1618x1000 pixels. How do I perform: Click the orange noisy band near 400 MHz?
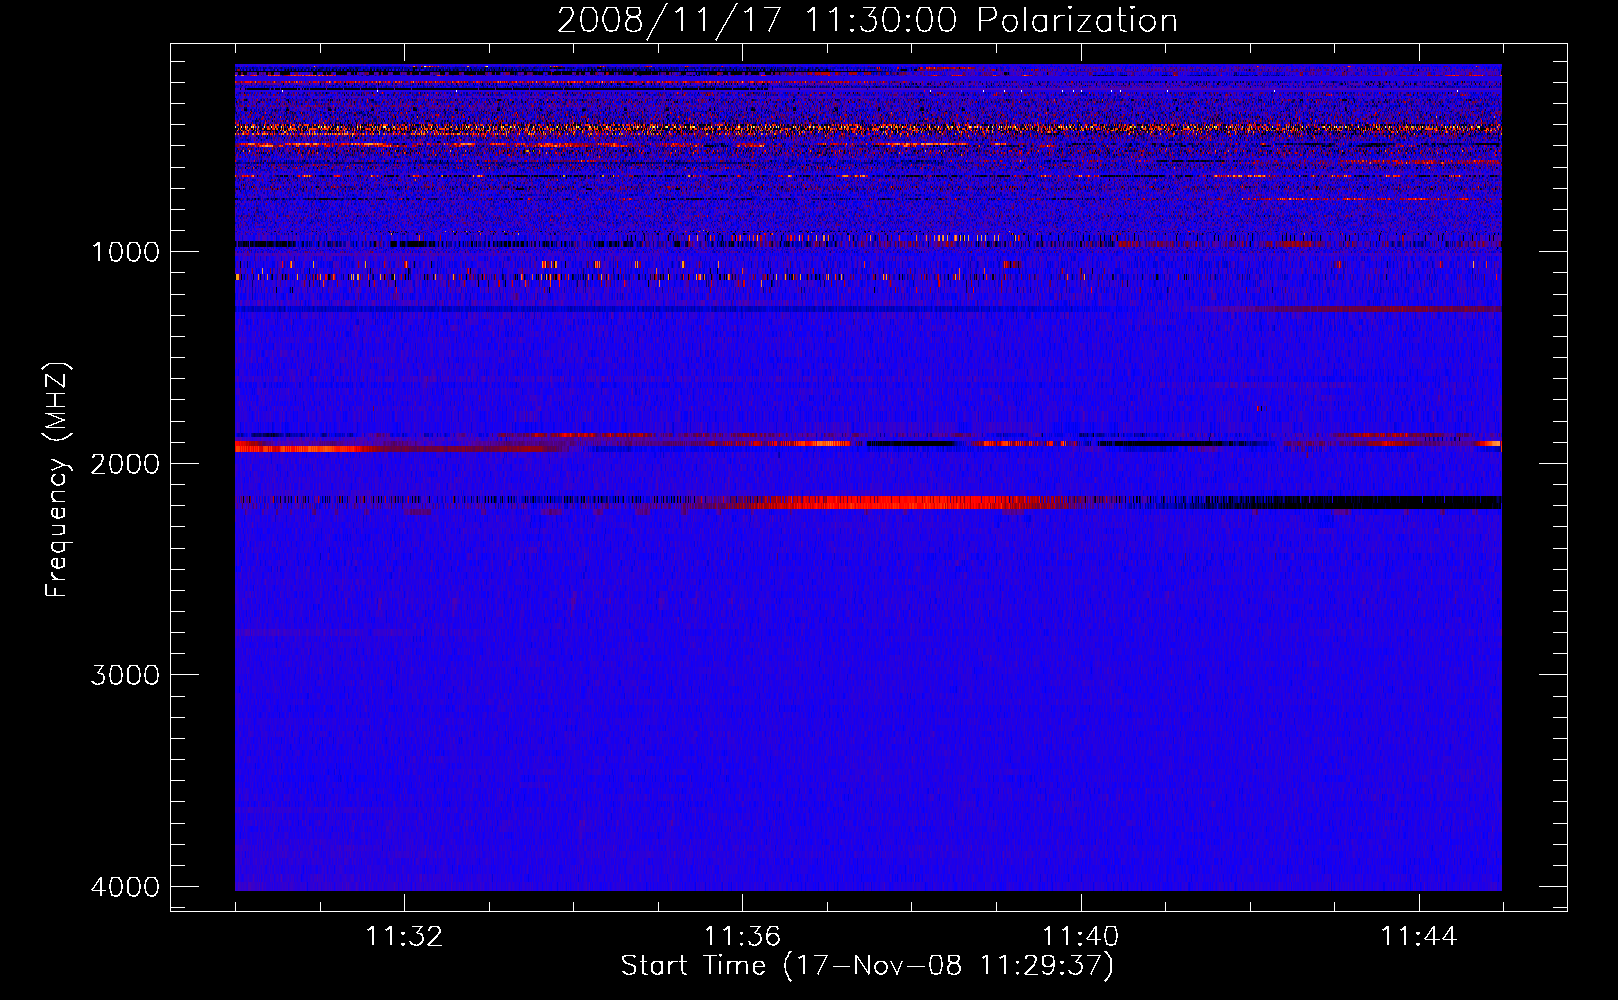(x=868, y=129)
